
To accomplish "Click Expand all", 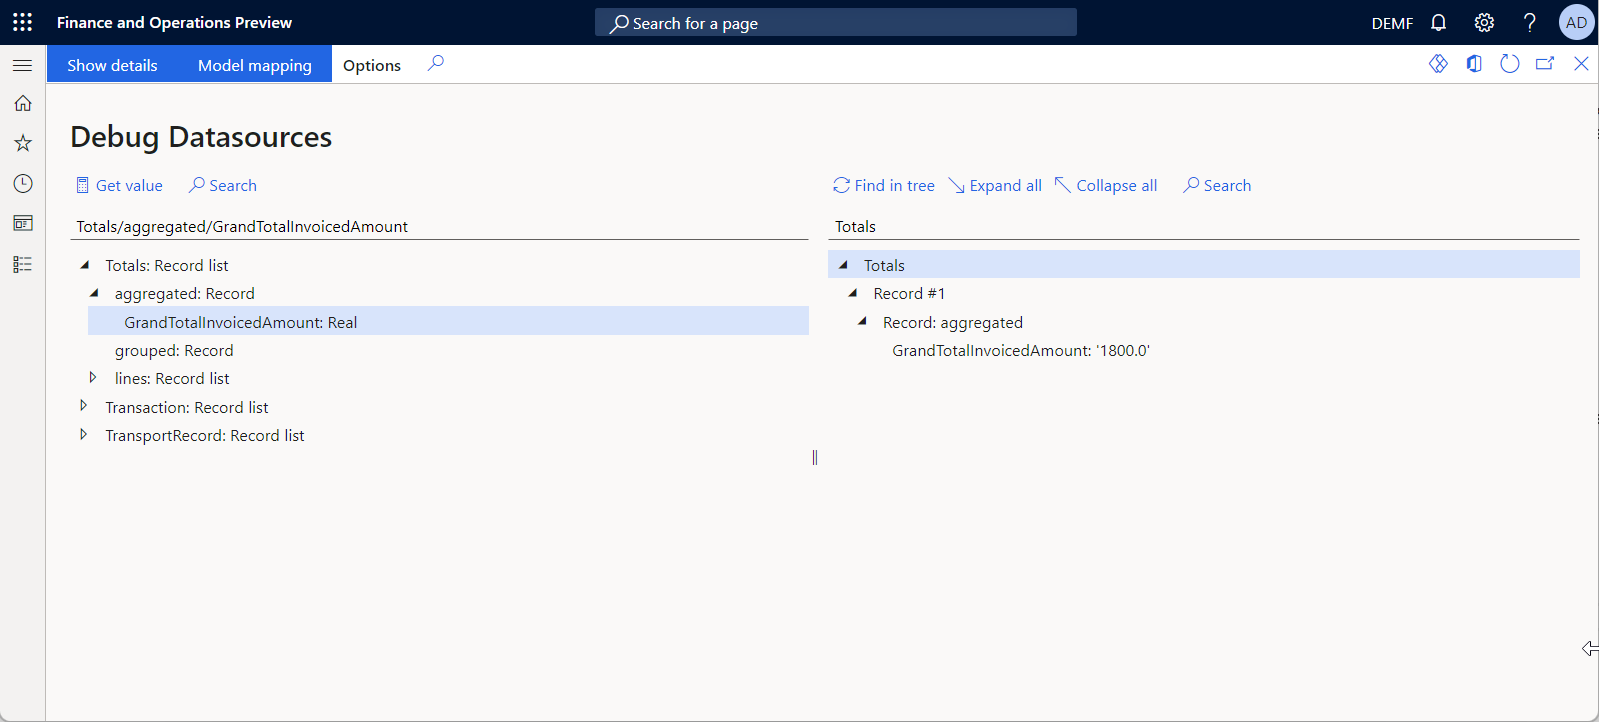I will (995, 185).
